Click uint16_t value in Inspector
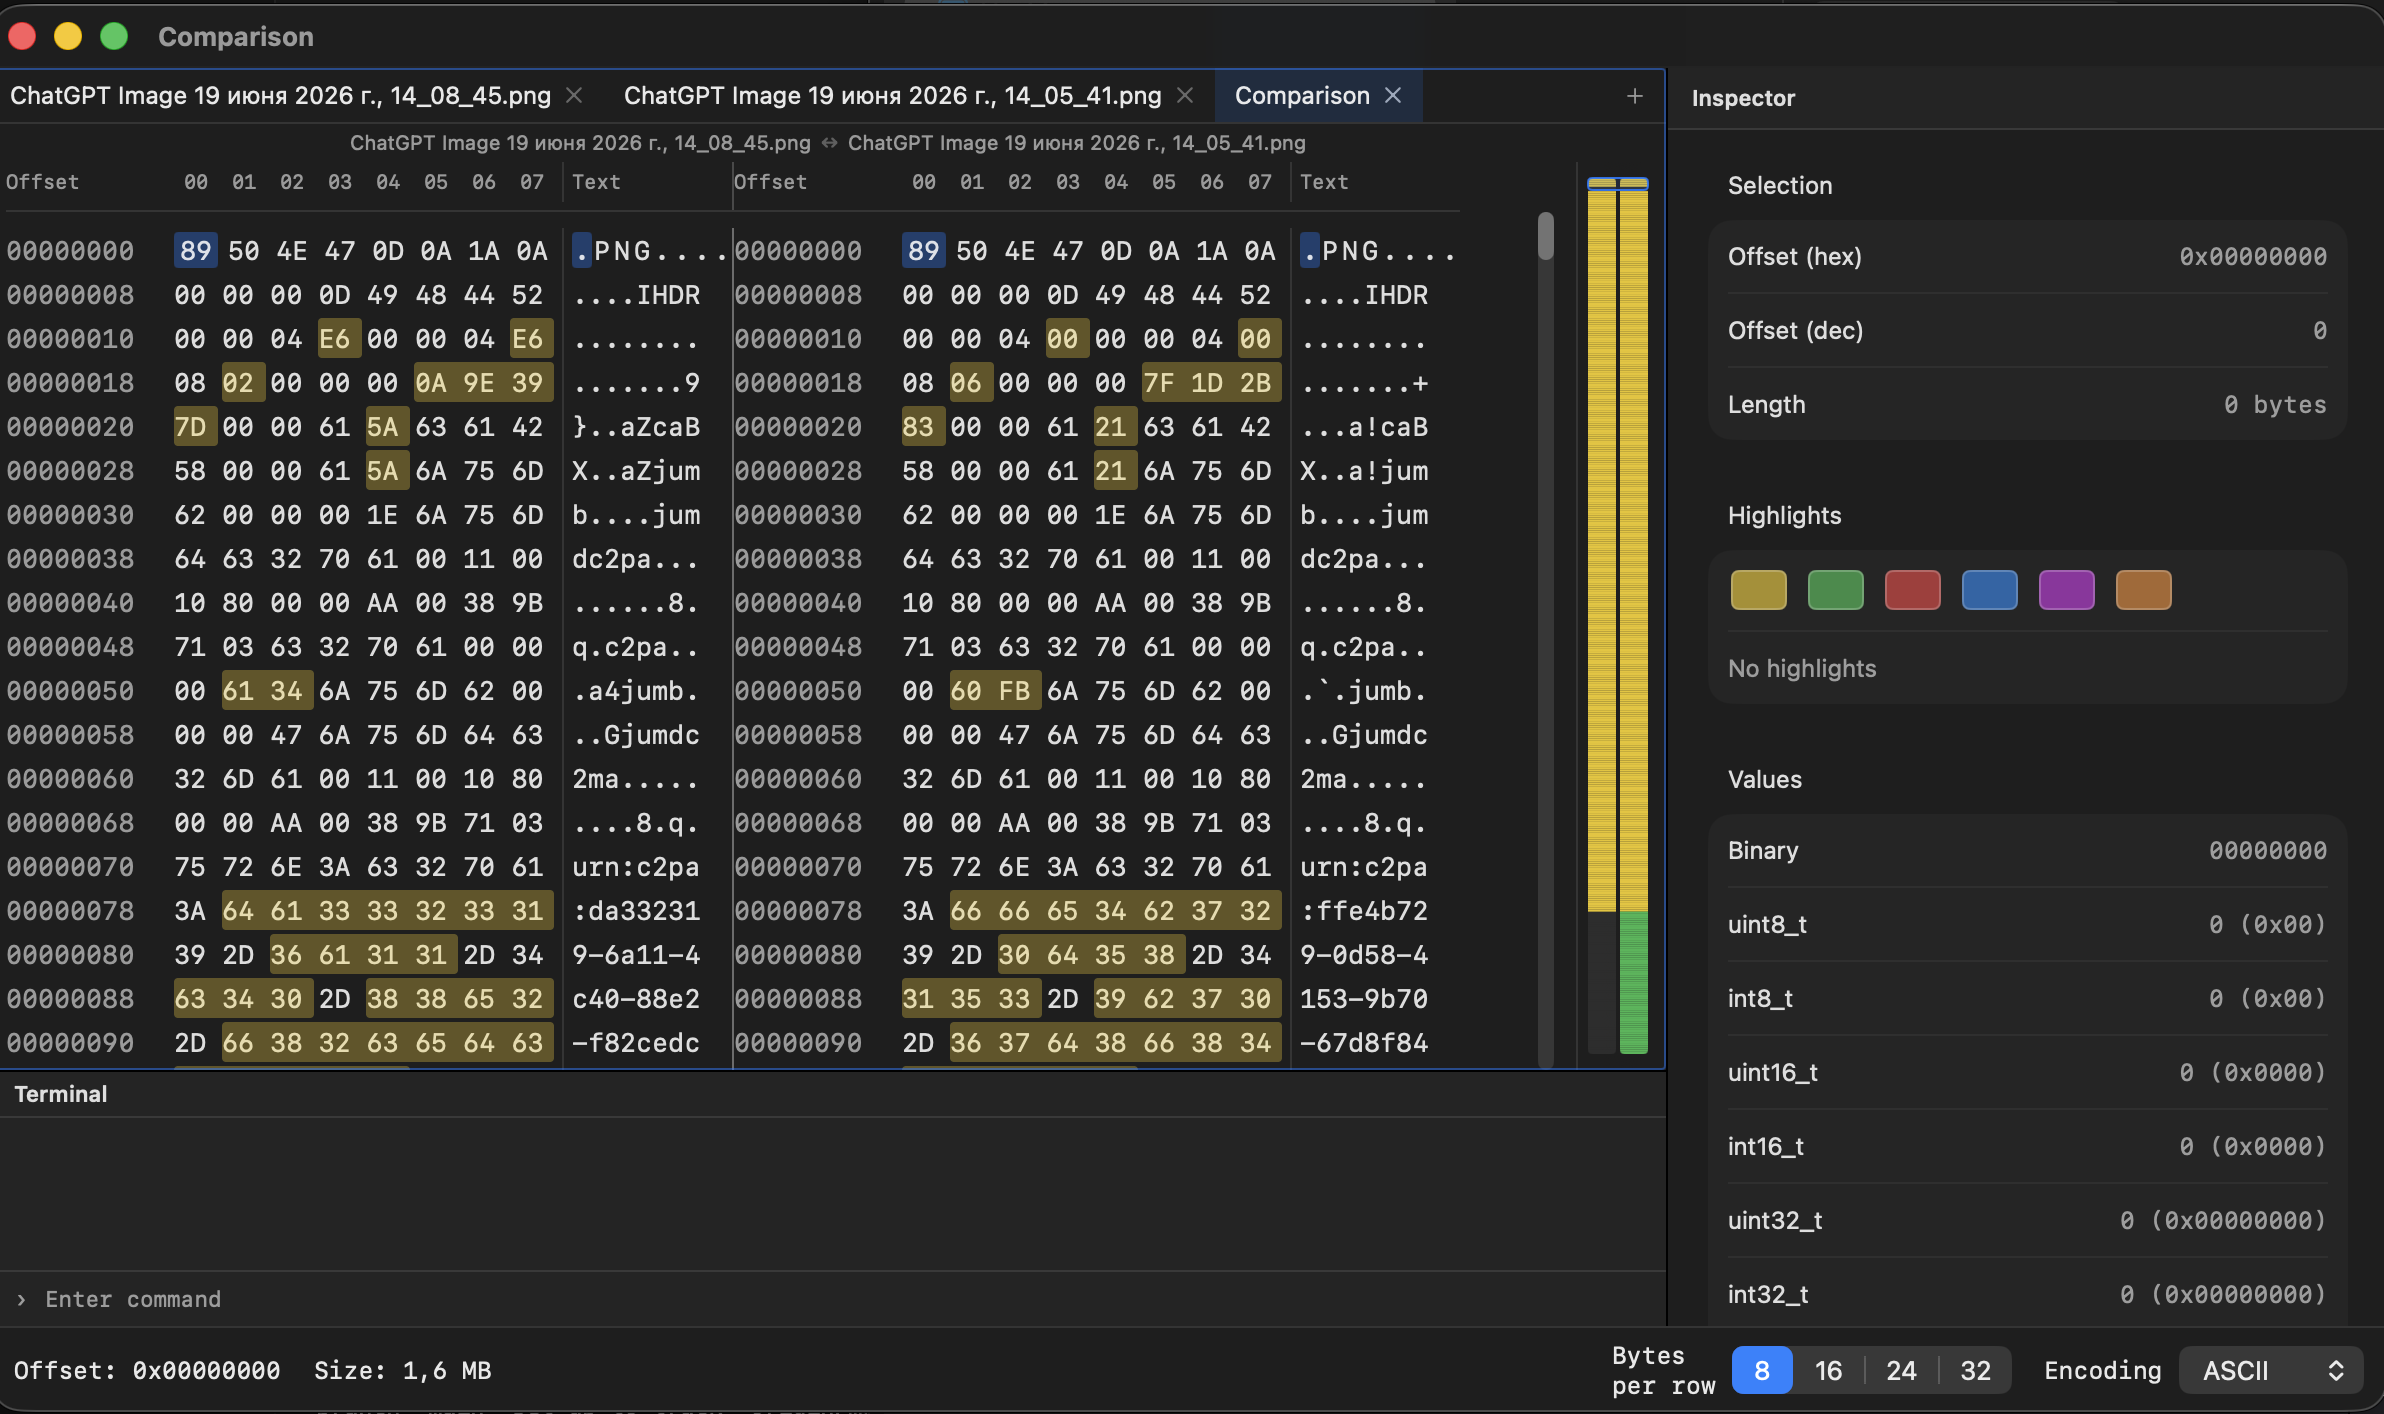2384x1414 pixels. [x=2252, y=1072]
